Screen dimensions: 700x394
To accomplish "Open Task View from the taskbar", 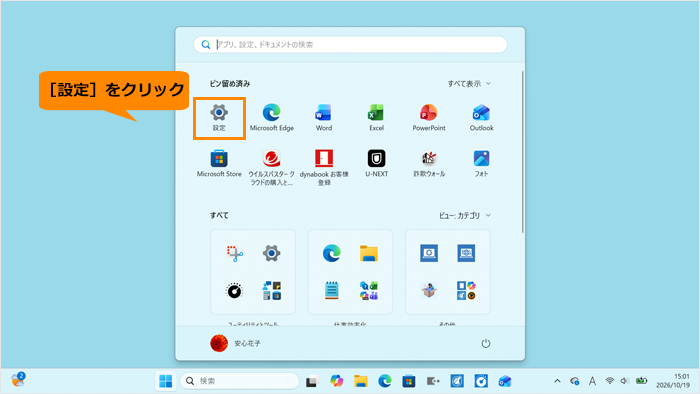I will tap(312, 381).
